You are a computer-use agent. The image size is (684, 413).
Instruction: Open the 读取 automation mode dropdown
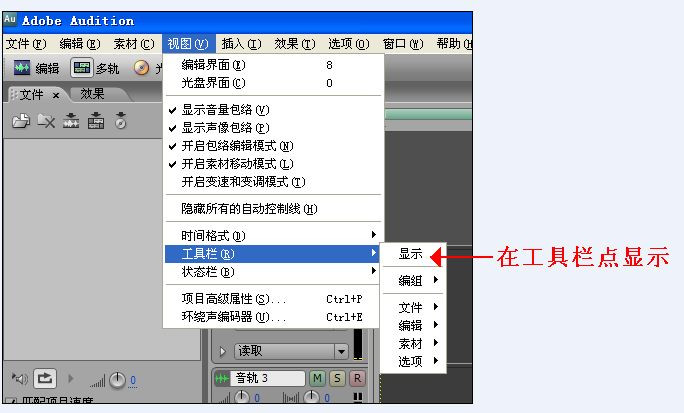coord(341,351)
